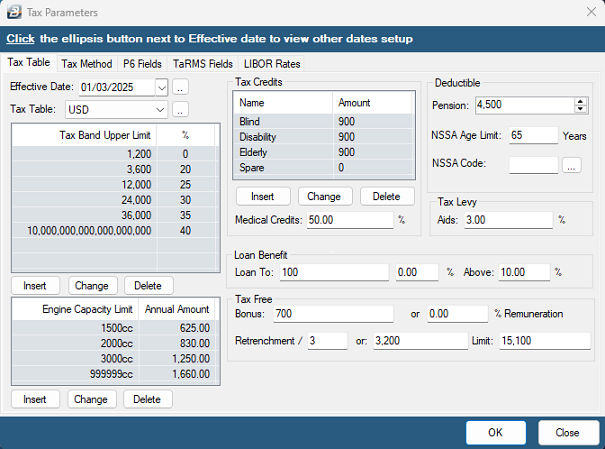This screenshot has height=449, width=605.
Task: Select the Elderly tax credit row
Action: coord(323,152)
